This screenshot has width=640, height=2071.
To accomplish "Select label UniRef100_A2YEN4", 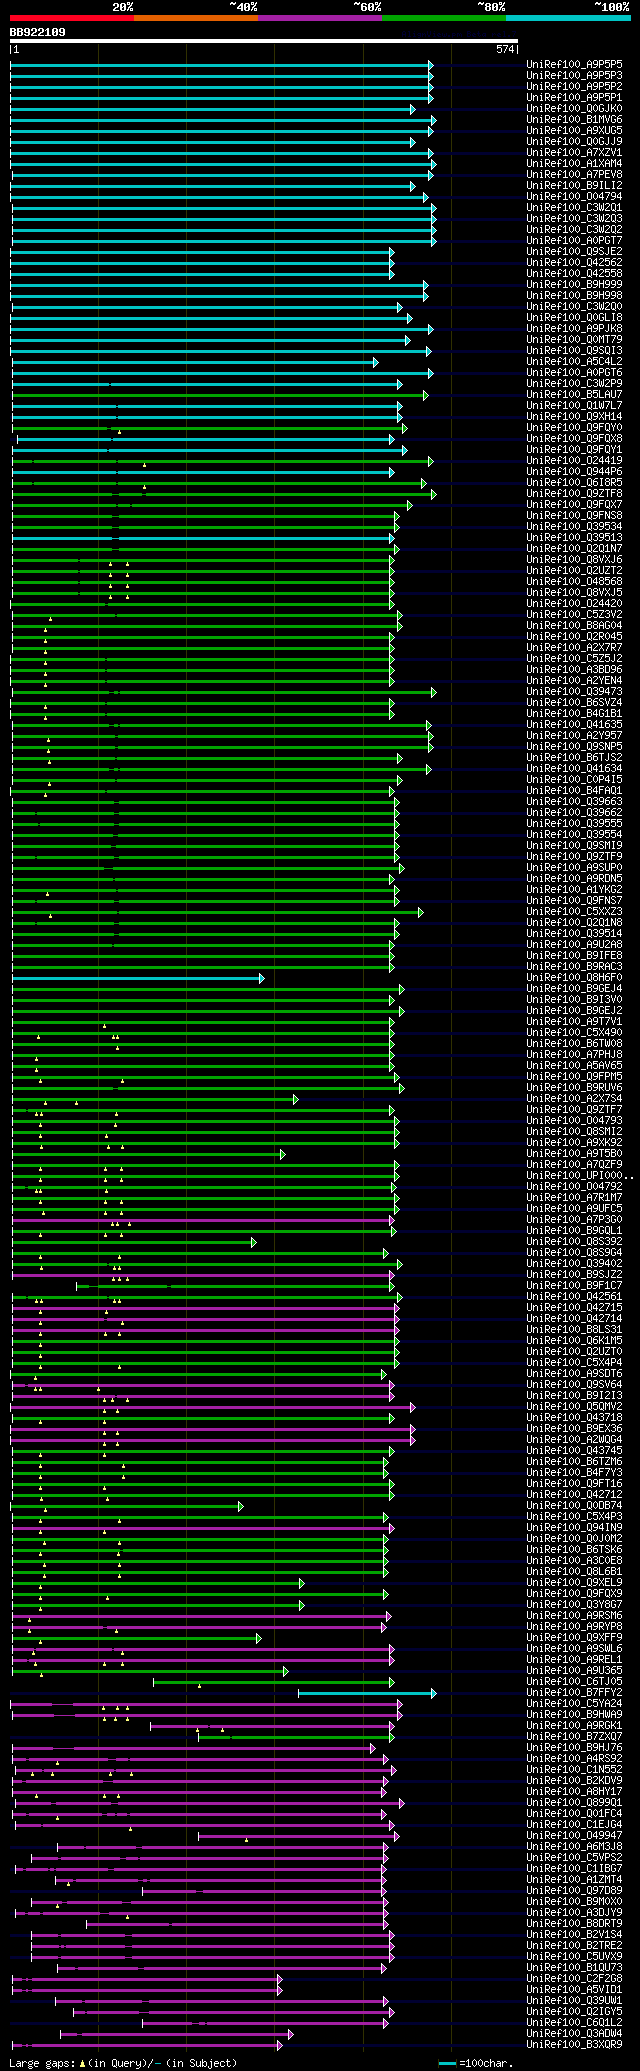I will 574,680.
